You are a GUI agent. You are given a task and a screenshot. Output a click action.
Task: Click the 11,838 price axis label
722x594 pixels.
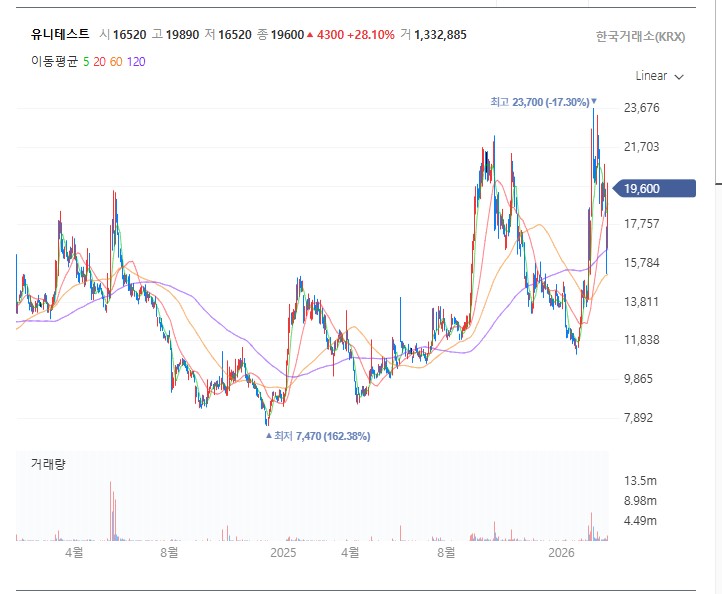(x=641, y=340)
